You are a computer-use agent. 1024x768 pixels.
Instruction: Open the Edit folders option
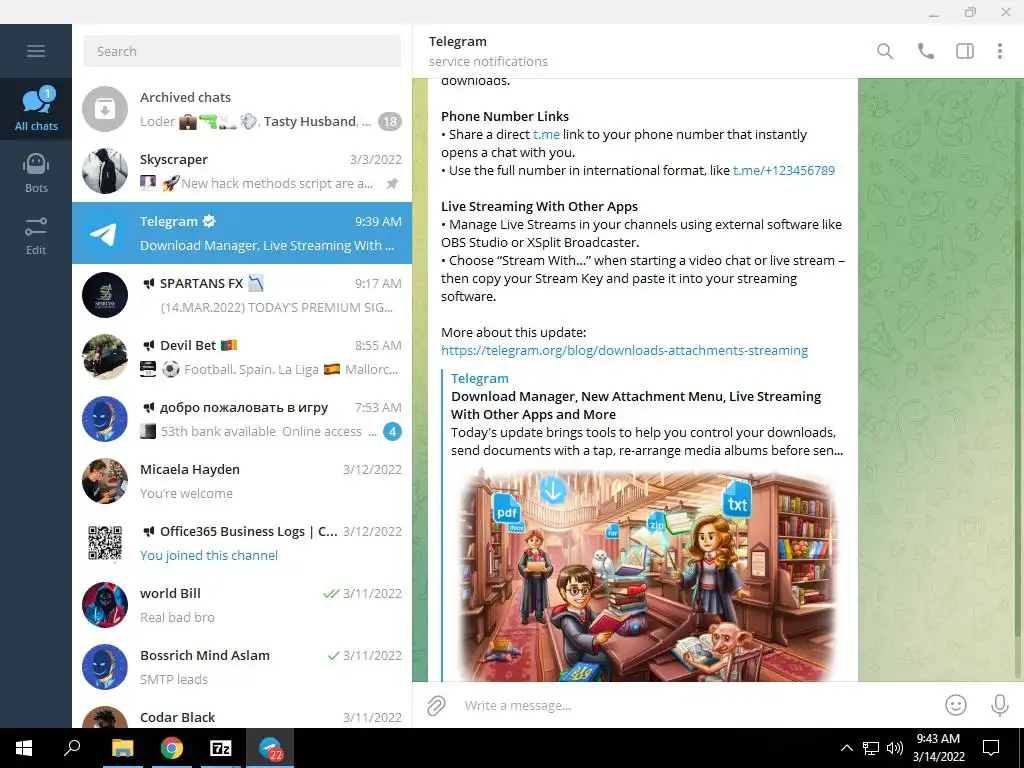tap(36, 235)
